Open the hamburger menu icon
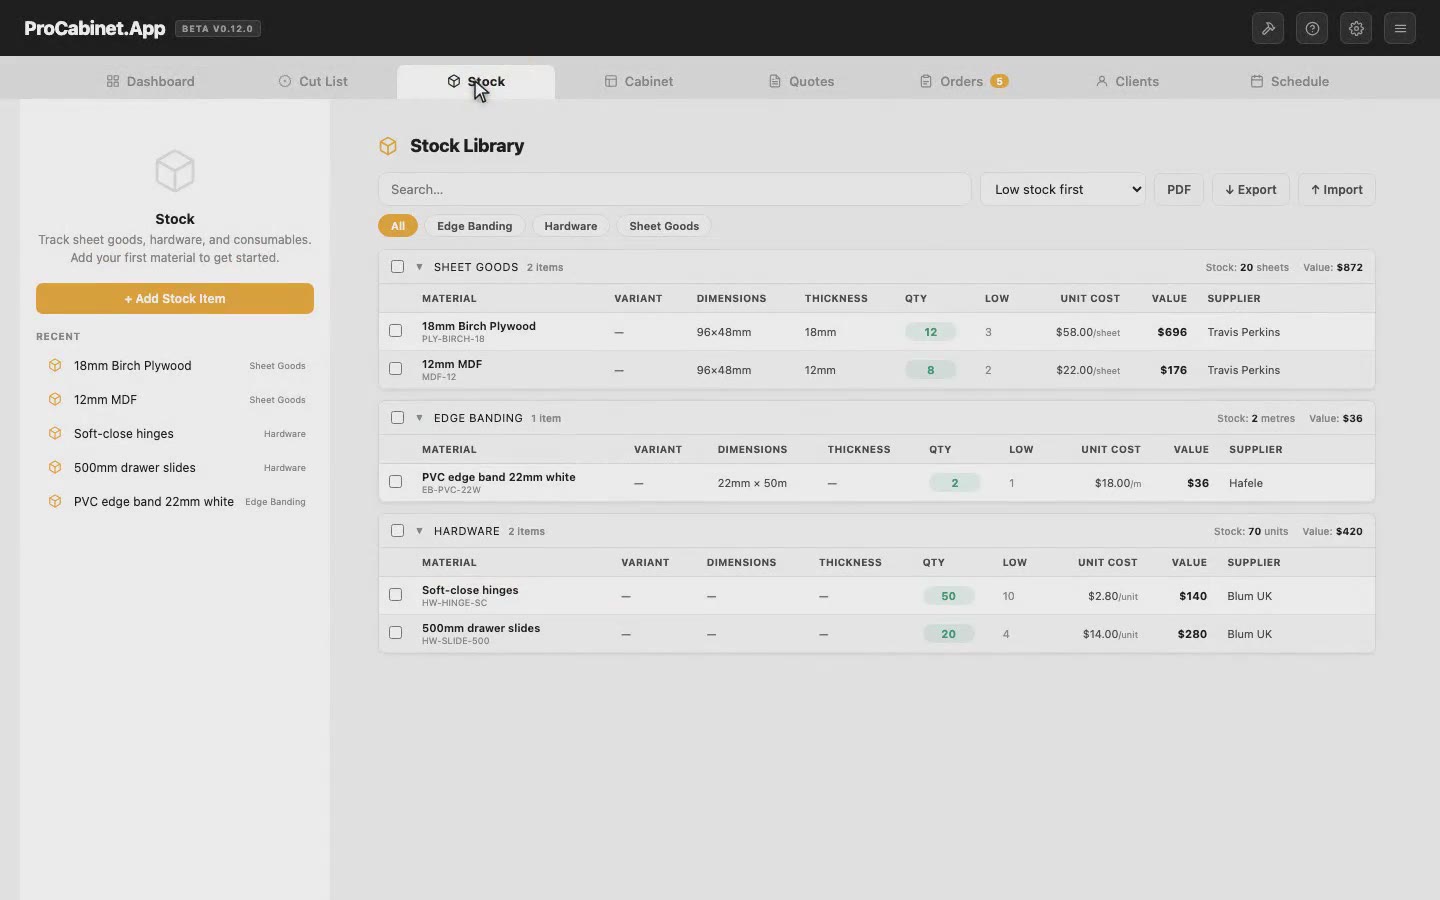The image size is (1440, 900). coord(1400,28)
